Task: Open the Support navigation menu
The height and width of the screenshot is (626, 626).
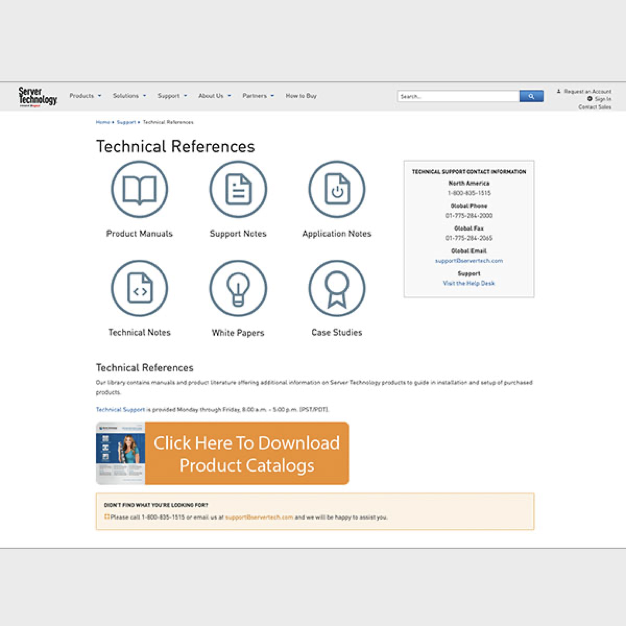Action: (168, 96)
